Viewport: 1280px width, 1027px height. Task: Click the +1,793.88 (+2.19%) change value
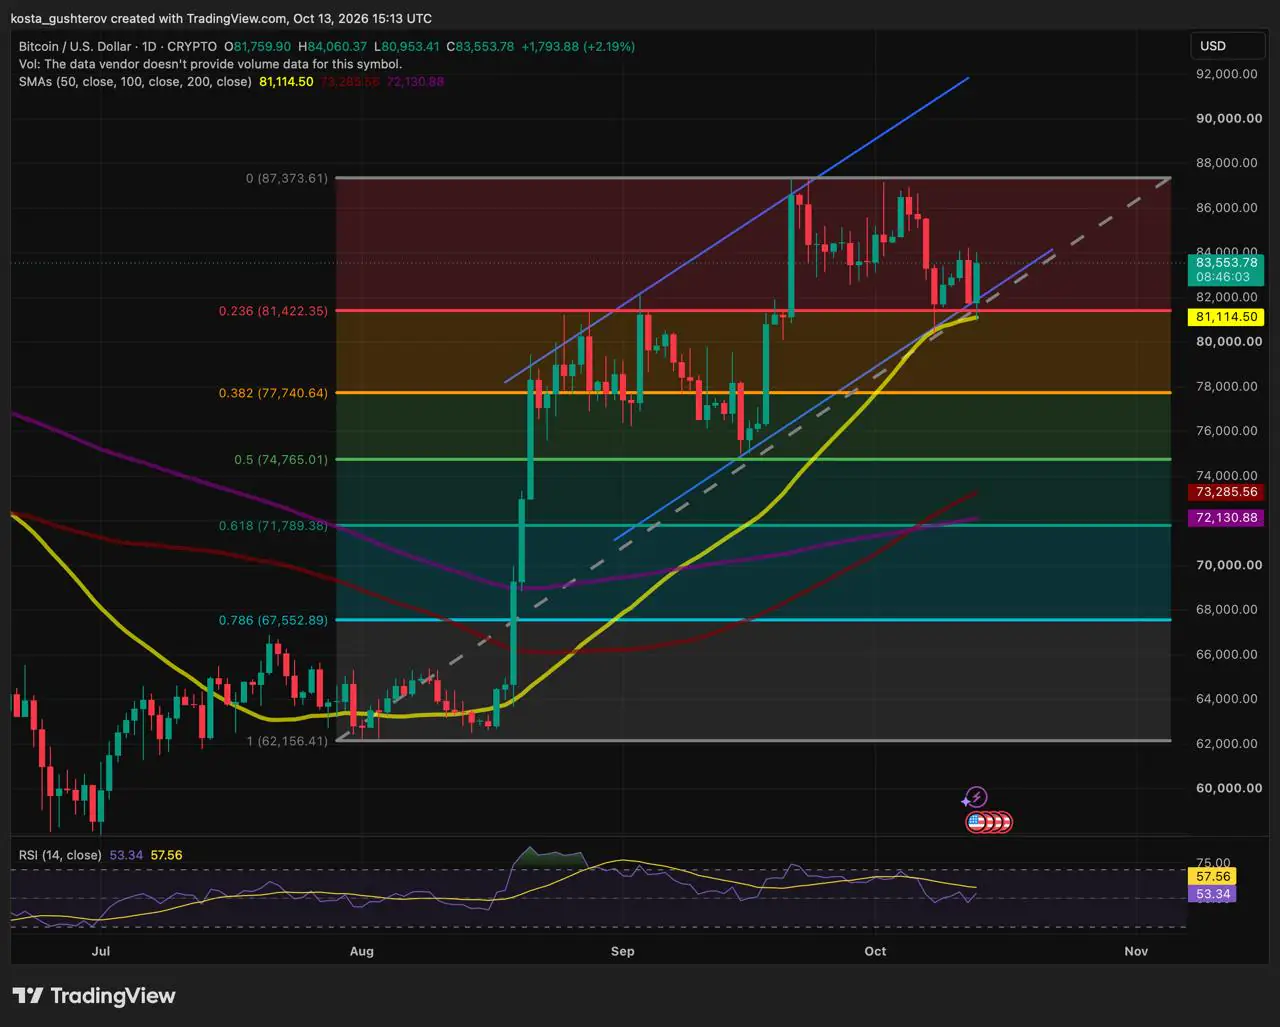pyautogui.click(x=578, y=46)
